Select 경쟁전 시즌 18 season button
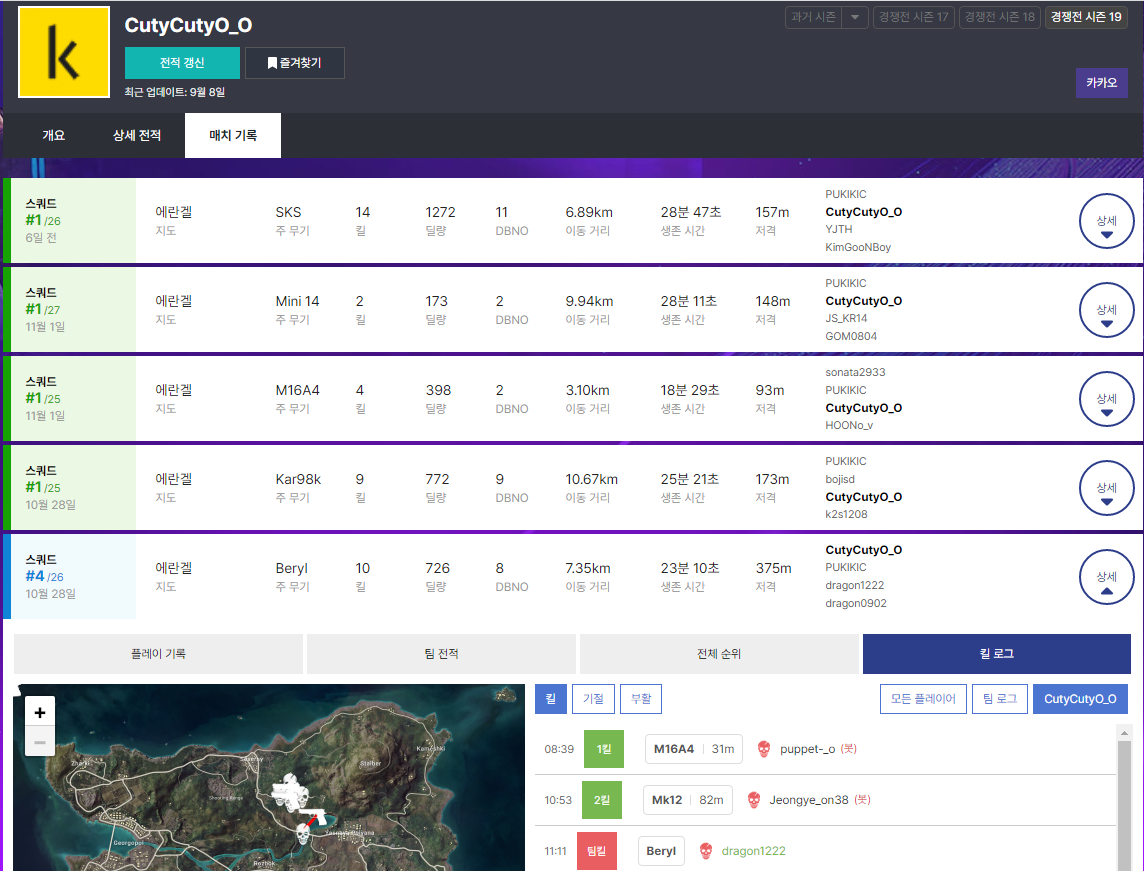Image resolution: width=1144 pixels, height=871 pixels. pyautogui.click(x=999, y=17)
